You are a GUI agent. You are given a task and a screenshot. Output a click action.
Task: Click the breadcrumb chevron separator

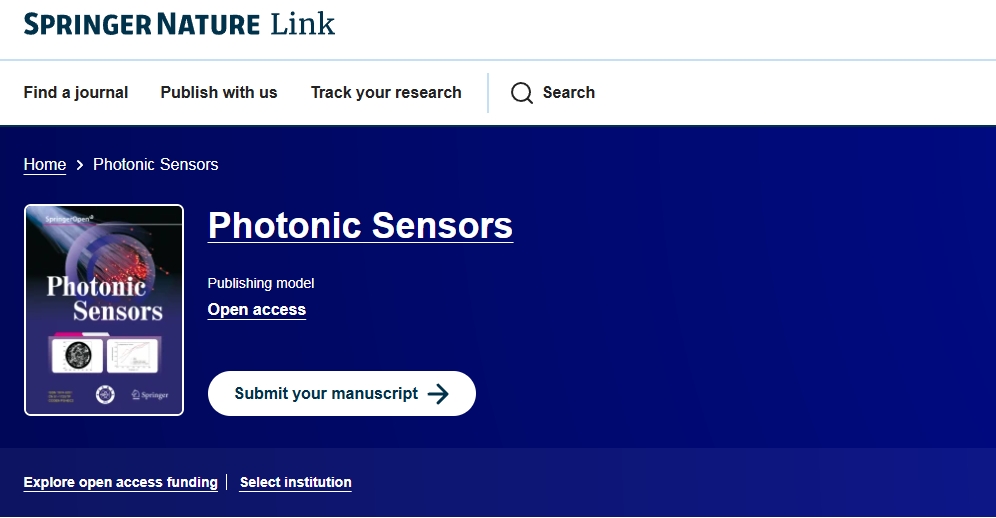tap(80, 165)
